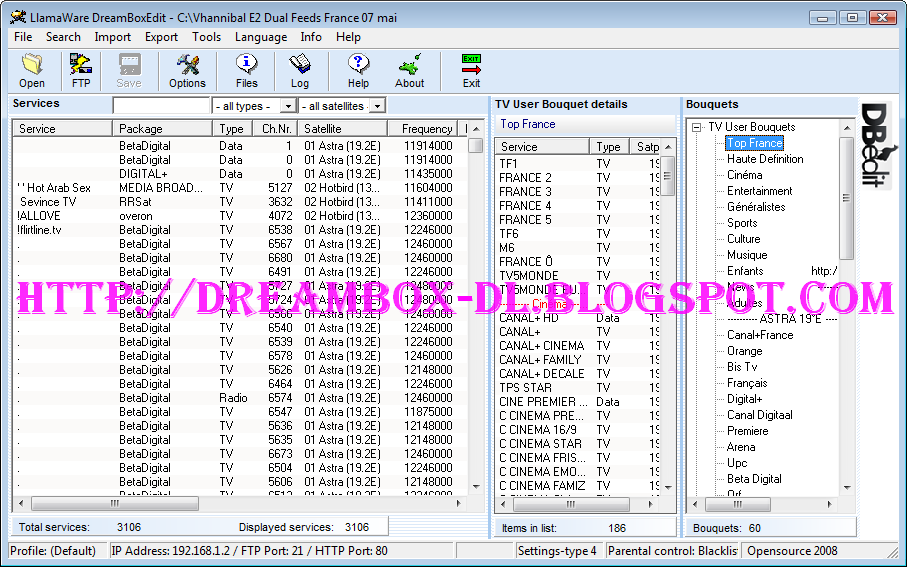Open Help from the toolbar
This screenshot has width=907, height=567.
point(358,71)
